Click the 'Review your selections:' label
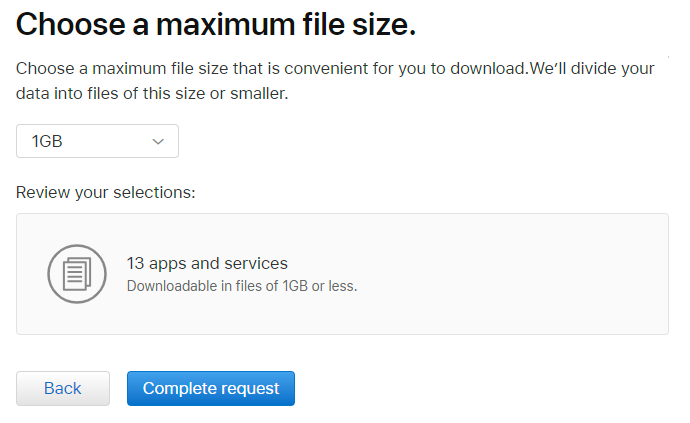 tap(105, 191)
